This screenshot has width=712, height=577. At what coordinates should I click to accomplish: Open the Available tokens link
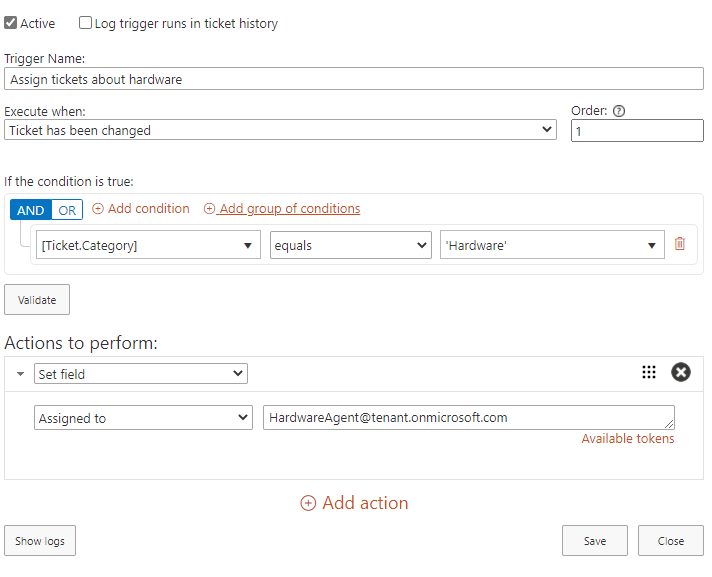click(628, 439)
